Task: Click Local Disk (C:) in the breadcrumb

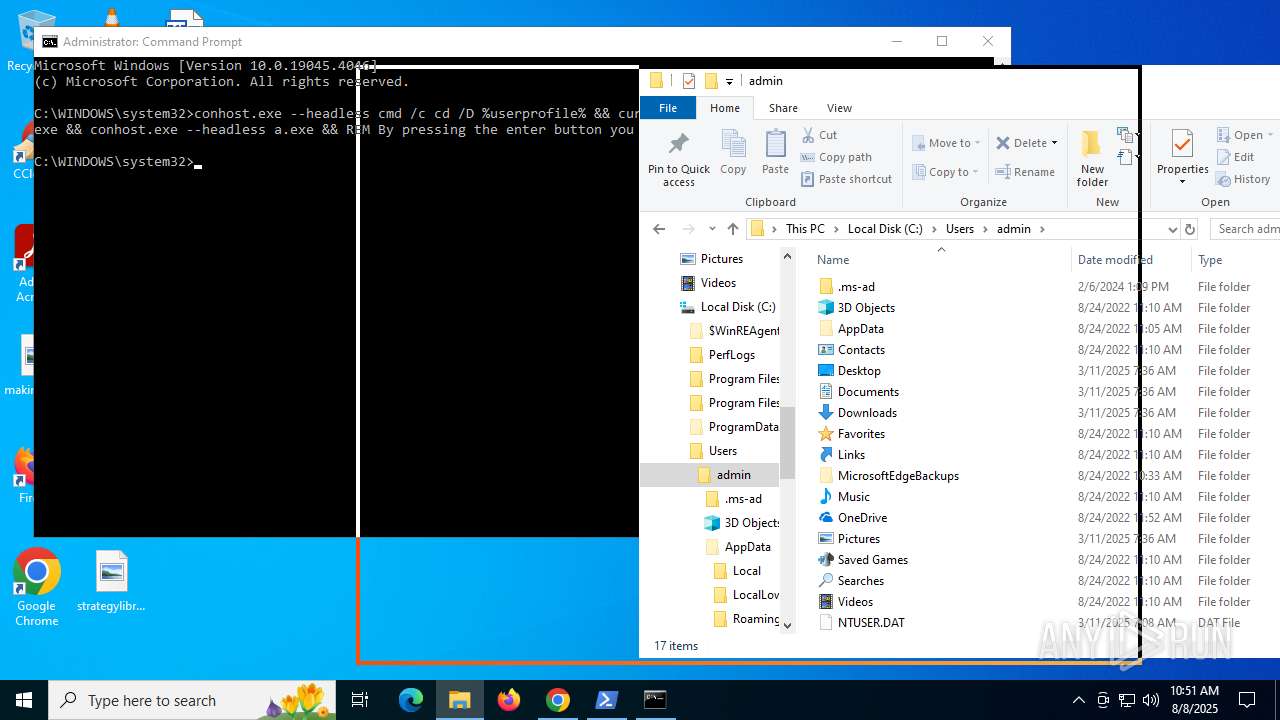Action: 885,229
